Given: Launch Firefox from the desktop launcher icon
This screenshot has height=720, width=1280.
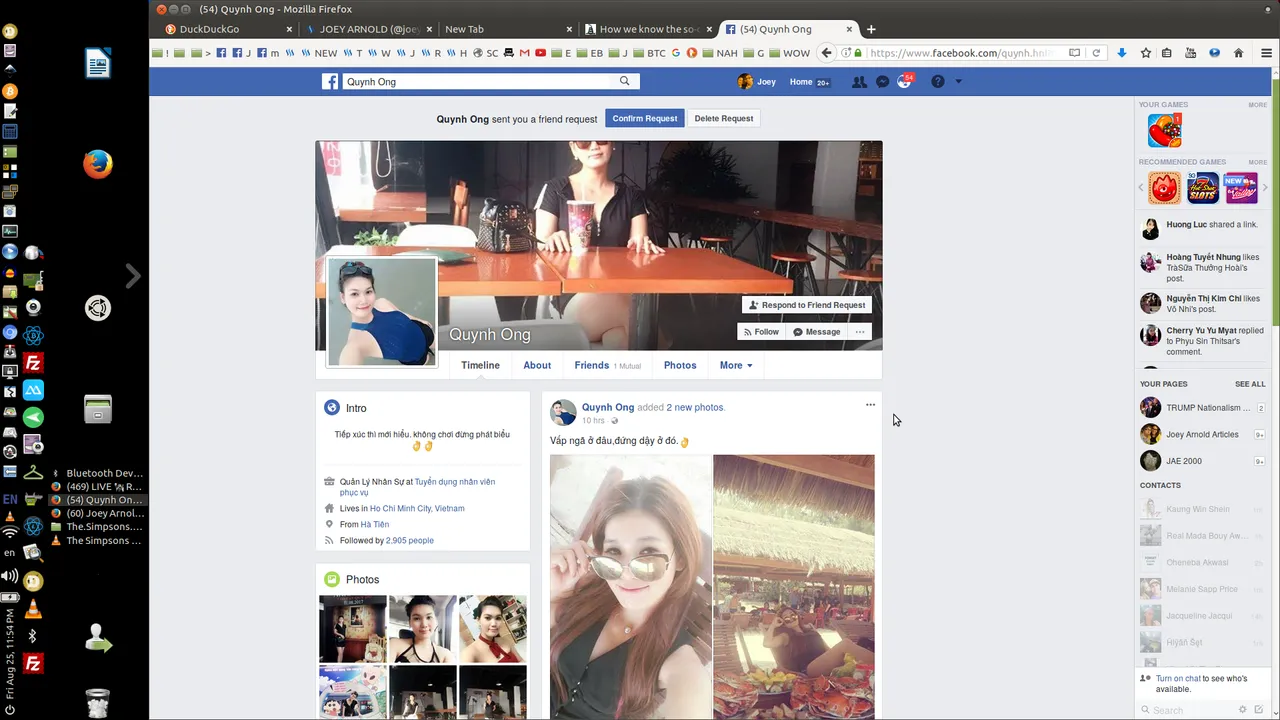Looking at the screenshot, I should [98, 164].
